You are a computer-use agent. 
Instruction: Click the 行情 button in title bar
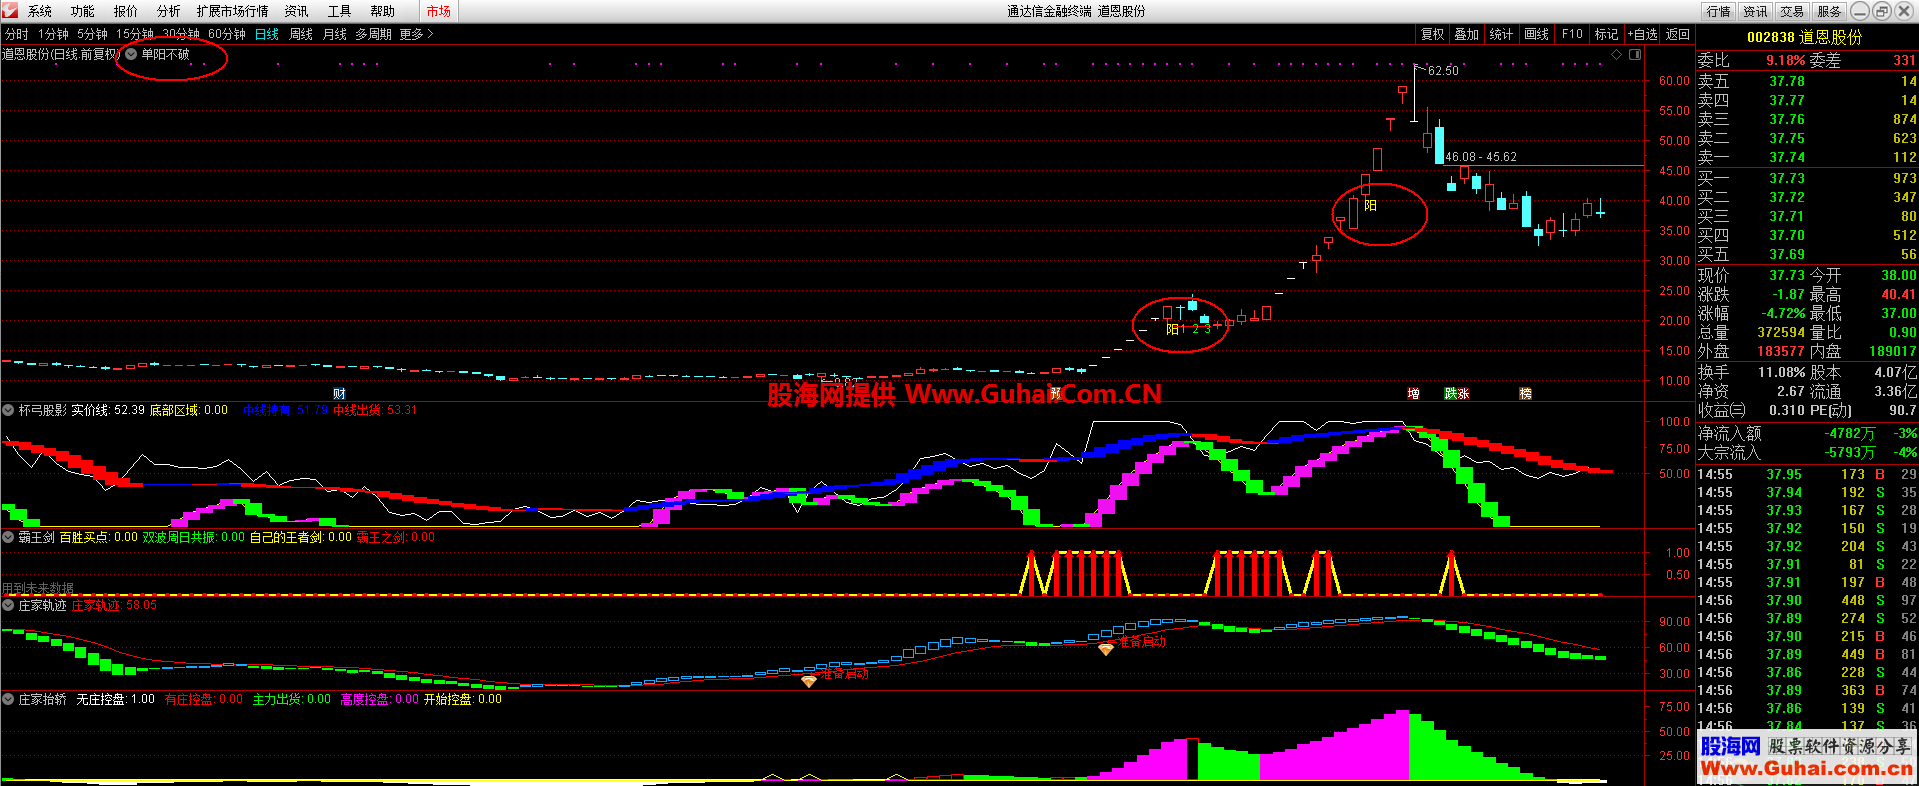click(1719, 11)
